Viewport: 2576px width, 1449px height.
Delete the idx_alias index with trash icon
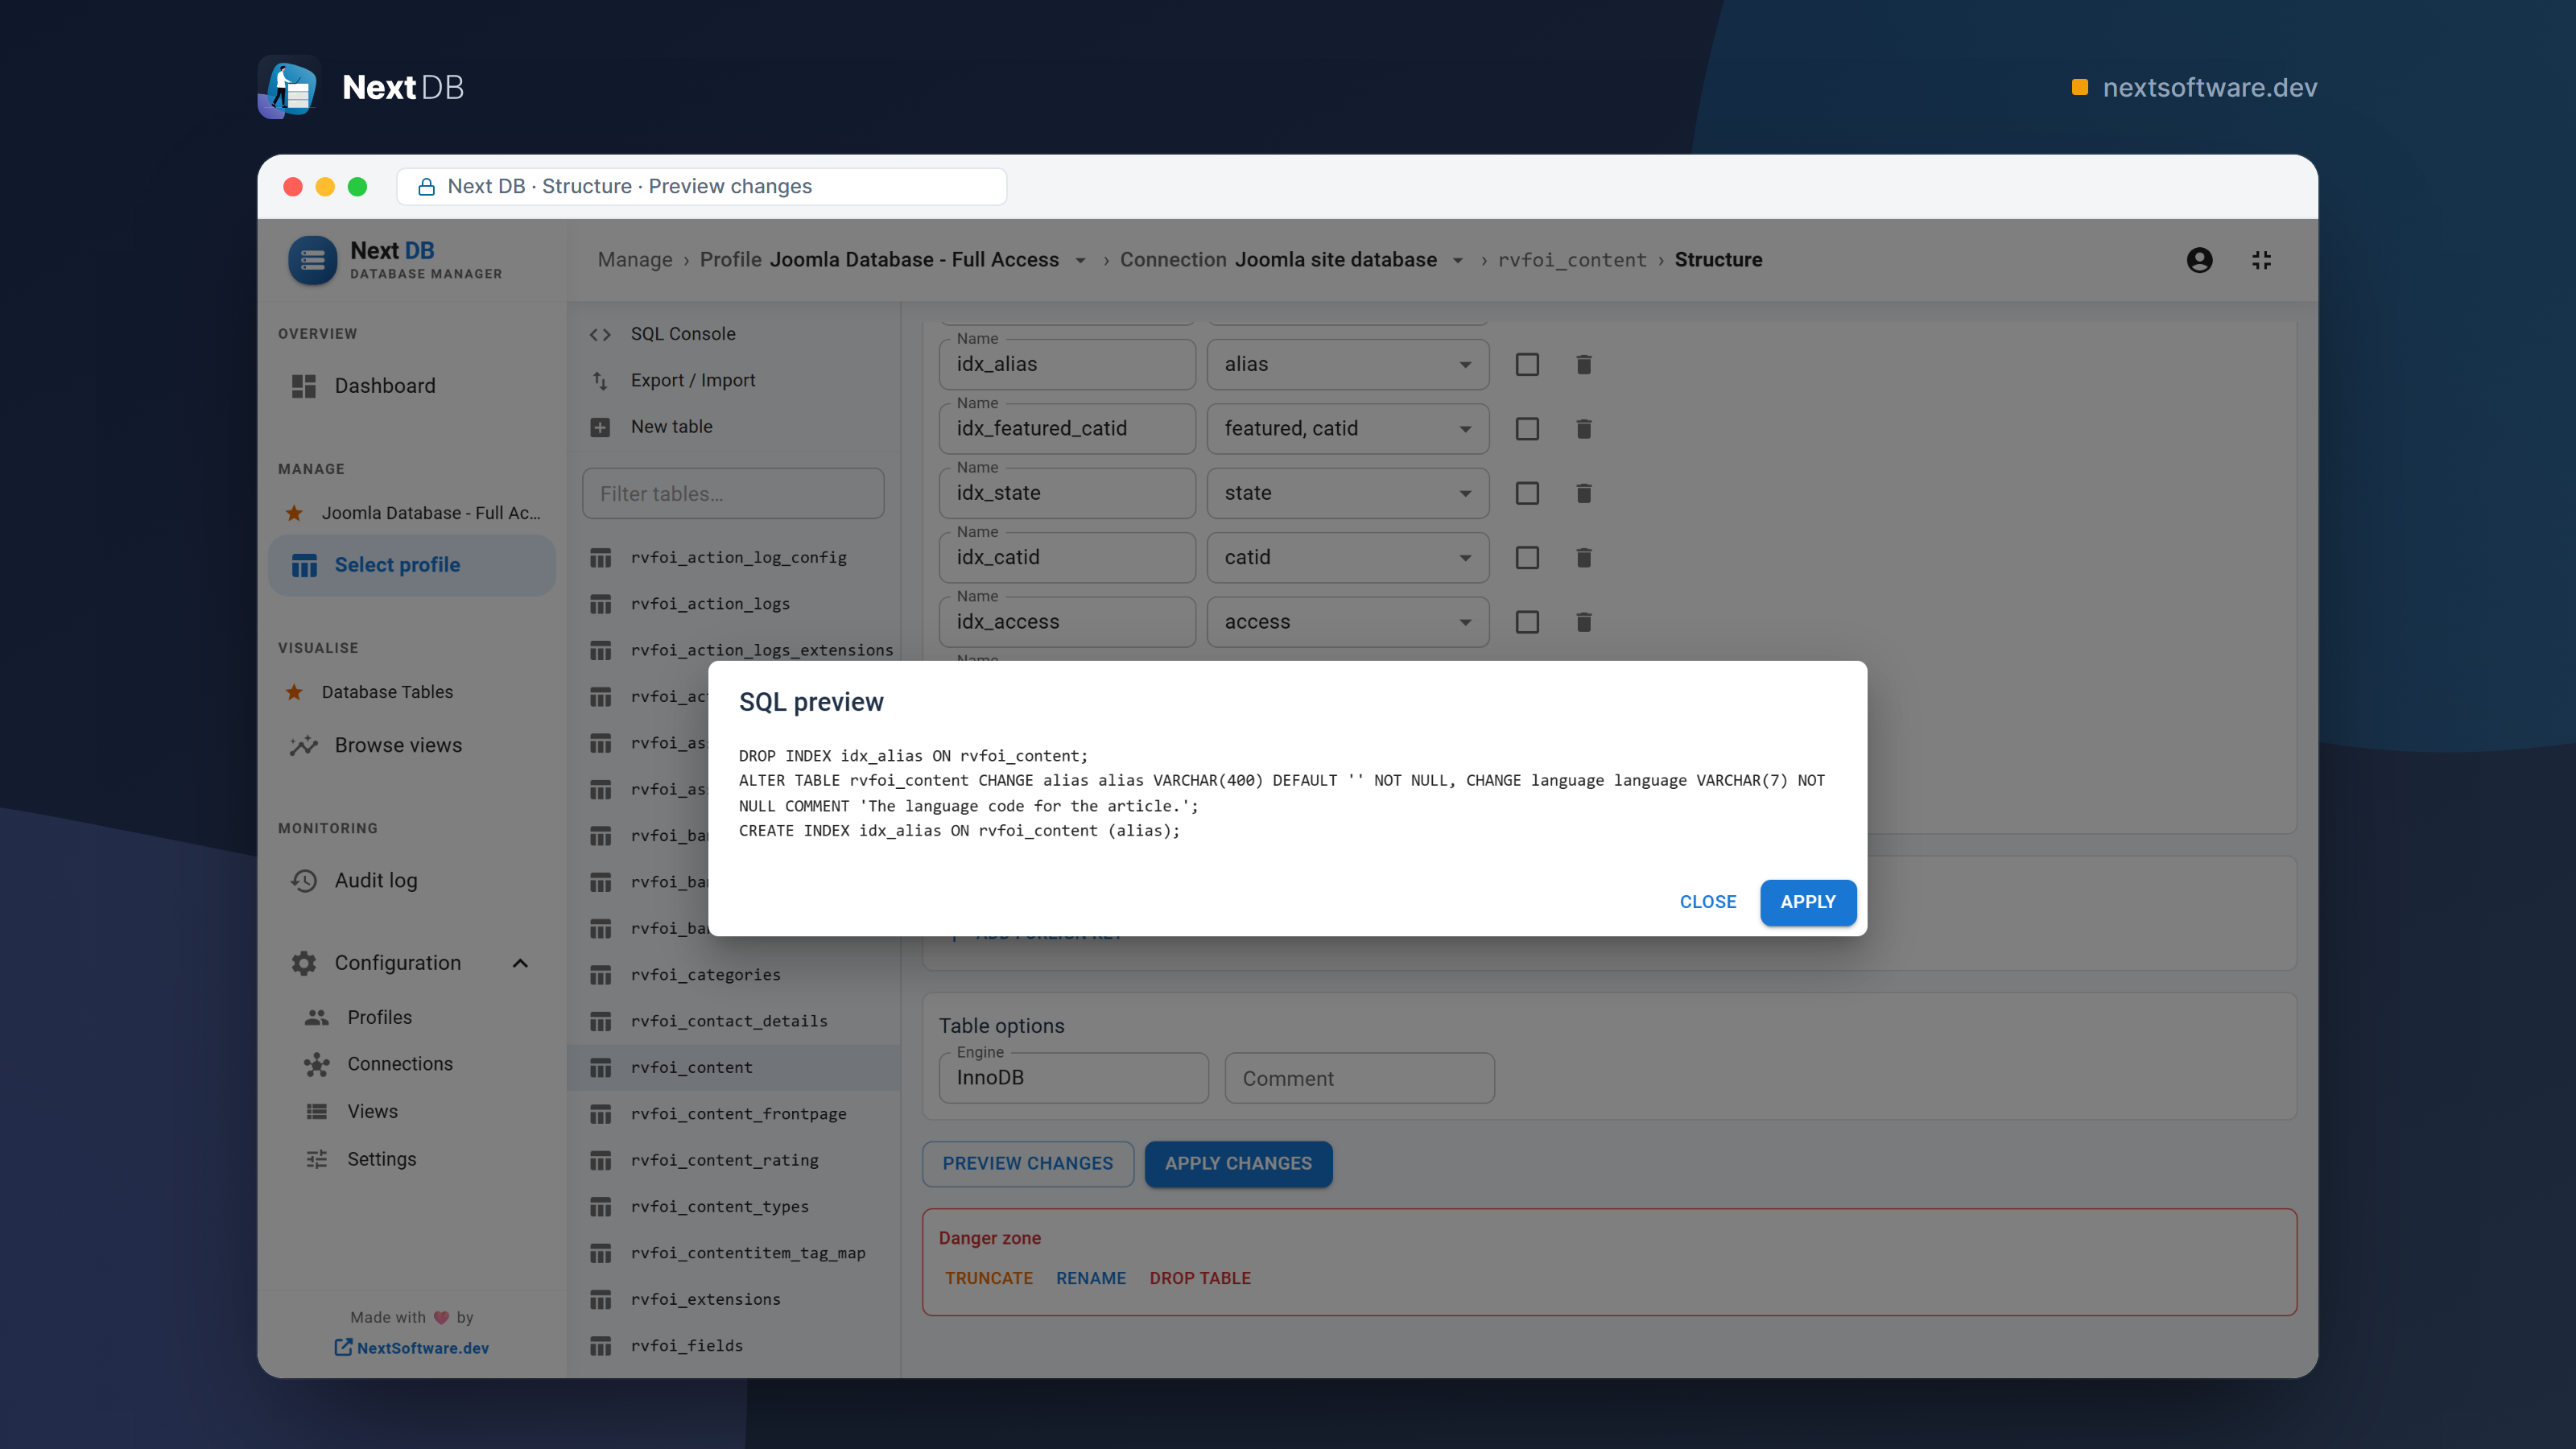1584,364
